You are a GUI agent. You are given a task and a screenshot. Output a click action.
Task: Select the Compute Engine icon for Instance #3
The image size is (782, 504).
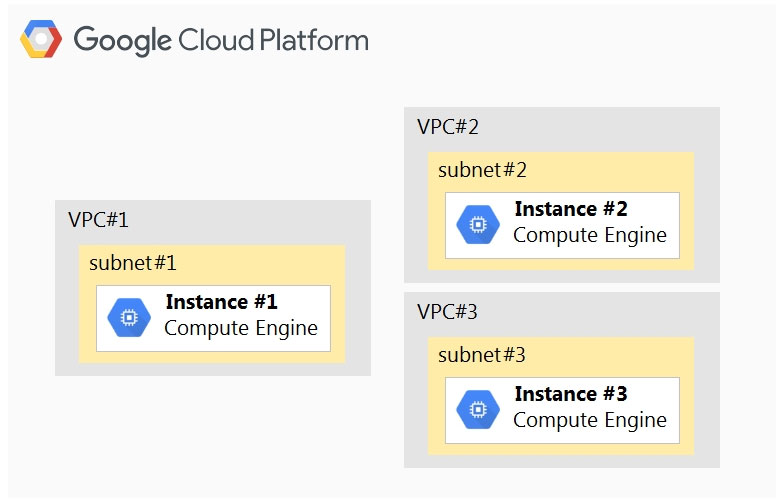click(x=477, y=410)
